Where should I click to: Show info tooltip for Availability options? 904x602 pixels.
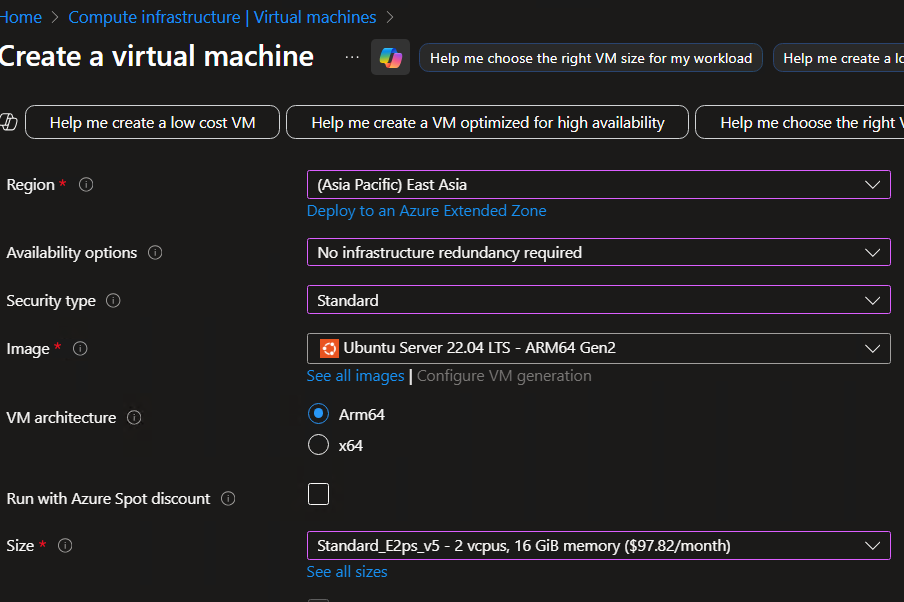(x=155, y=253)
